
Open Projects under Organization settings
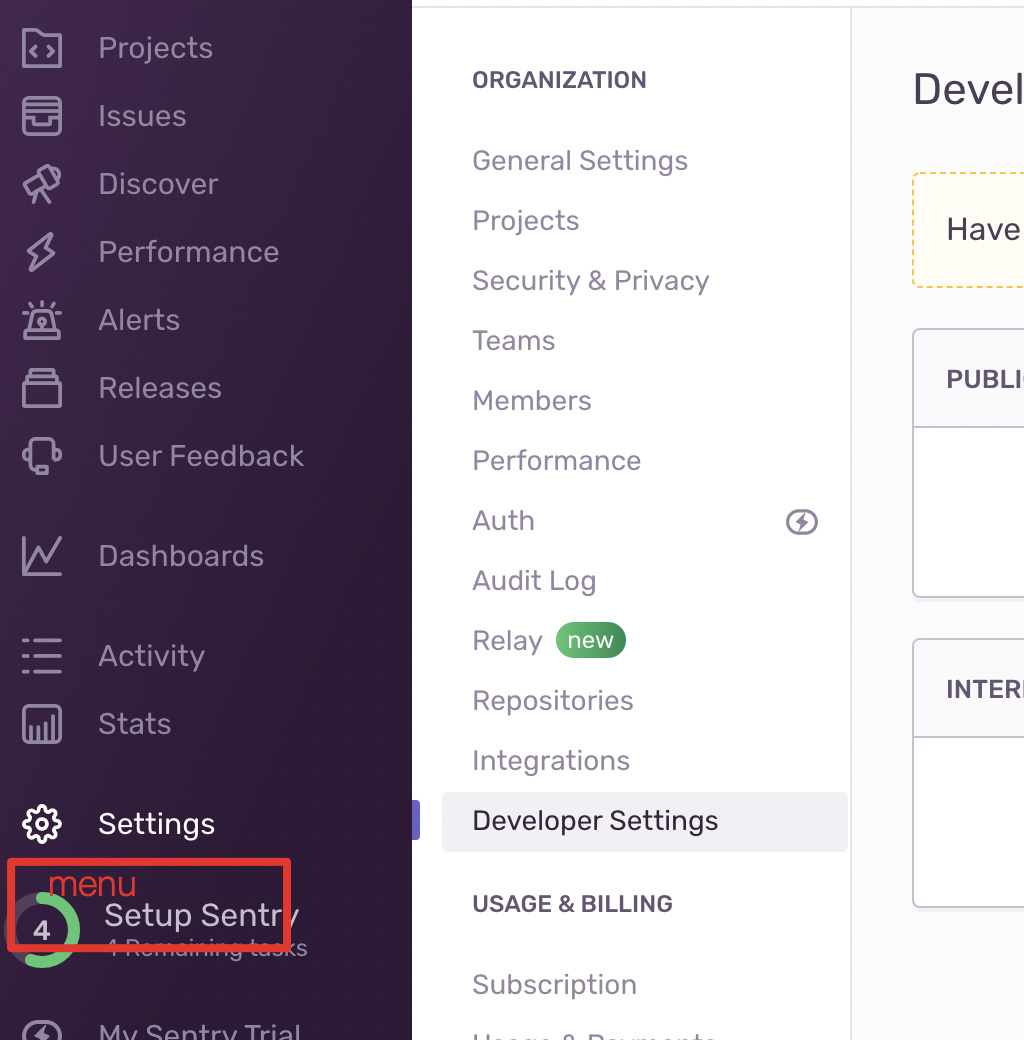(526, 221)
